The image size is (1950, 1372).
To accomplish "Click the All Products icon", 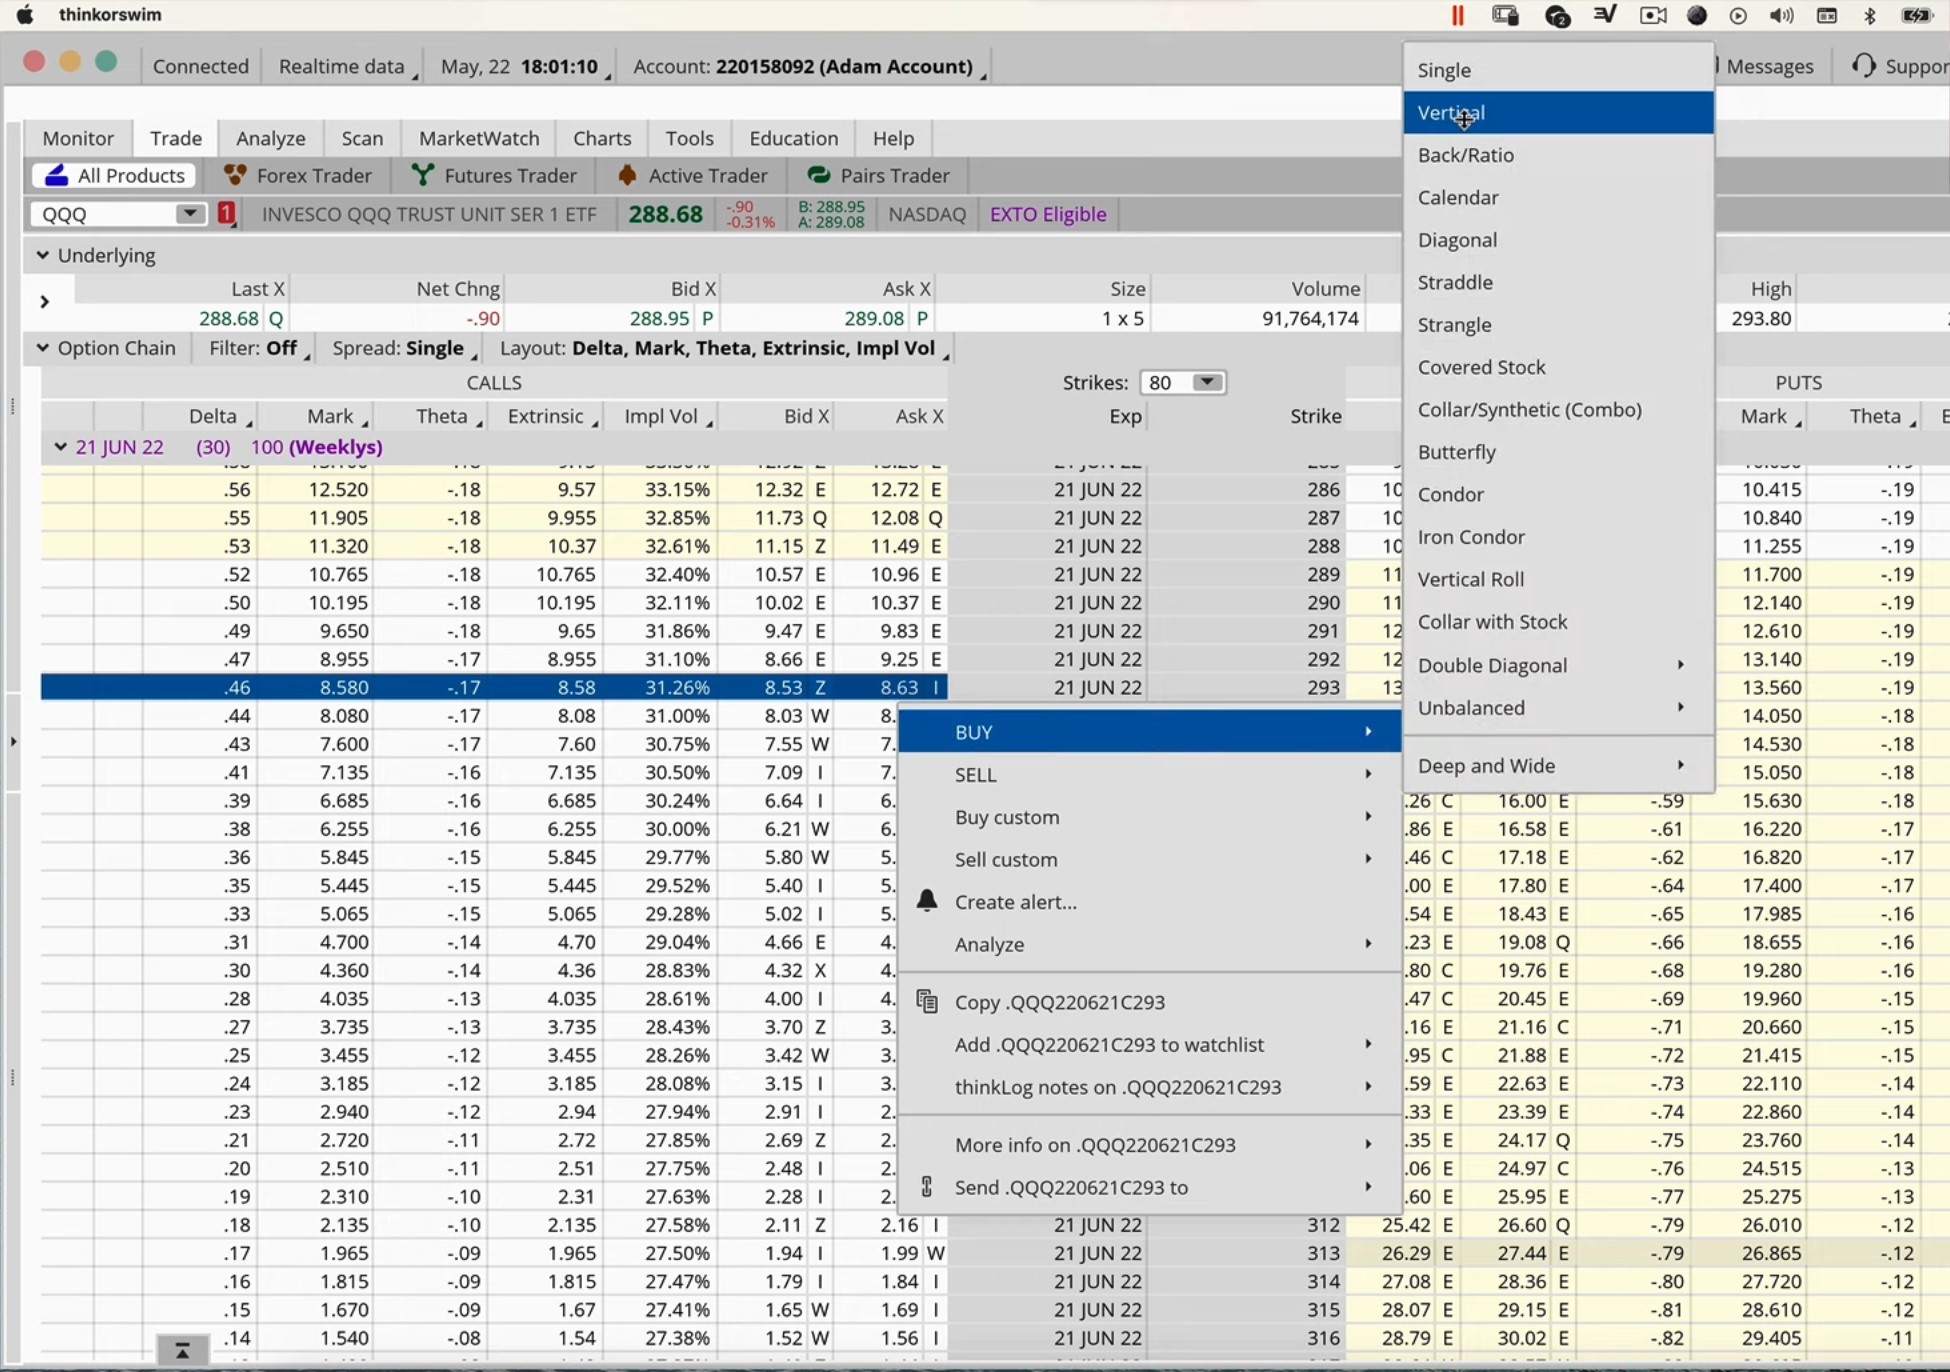I will click(x=57, y=175).
